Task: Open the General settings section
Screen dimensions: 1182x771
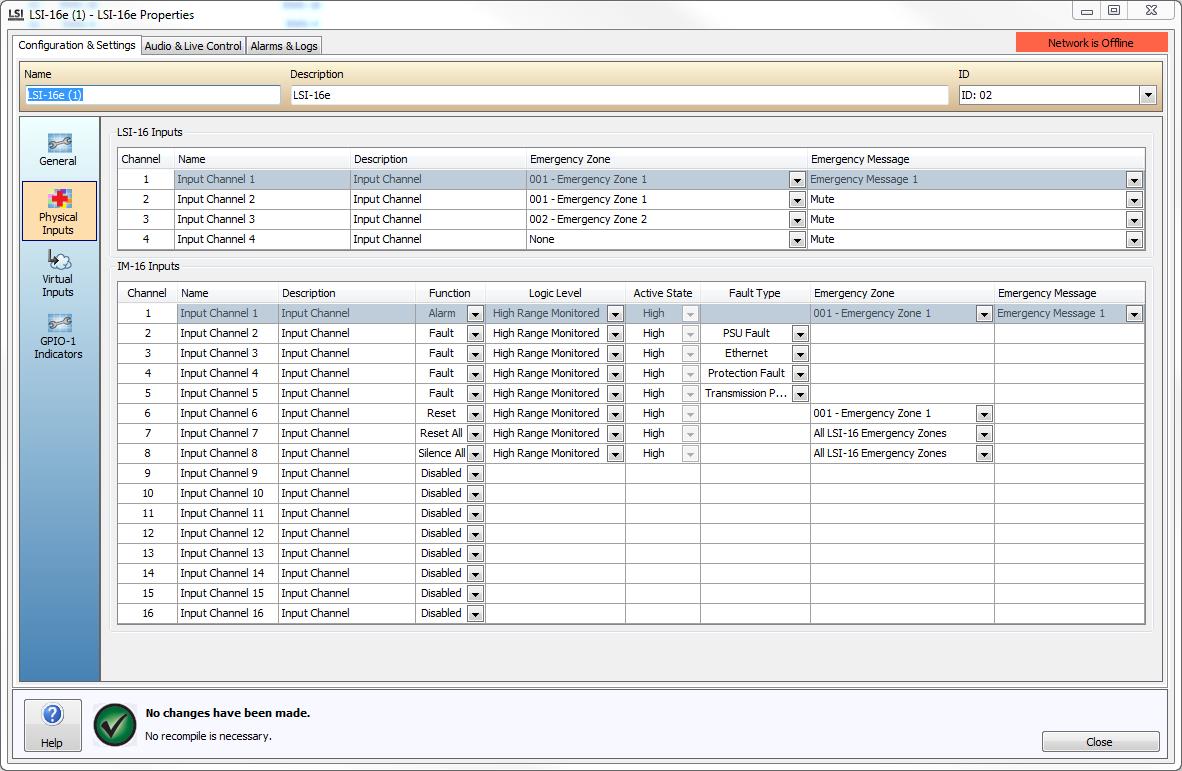Action: click(58, 149)
